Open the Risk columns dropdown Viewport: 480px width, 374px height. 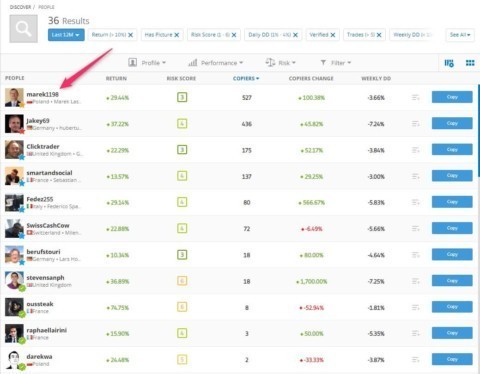click(x=281, y=63)
